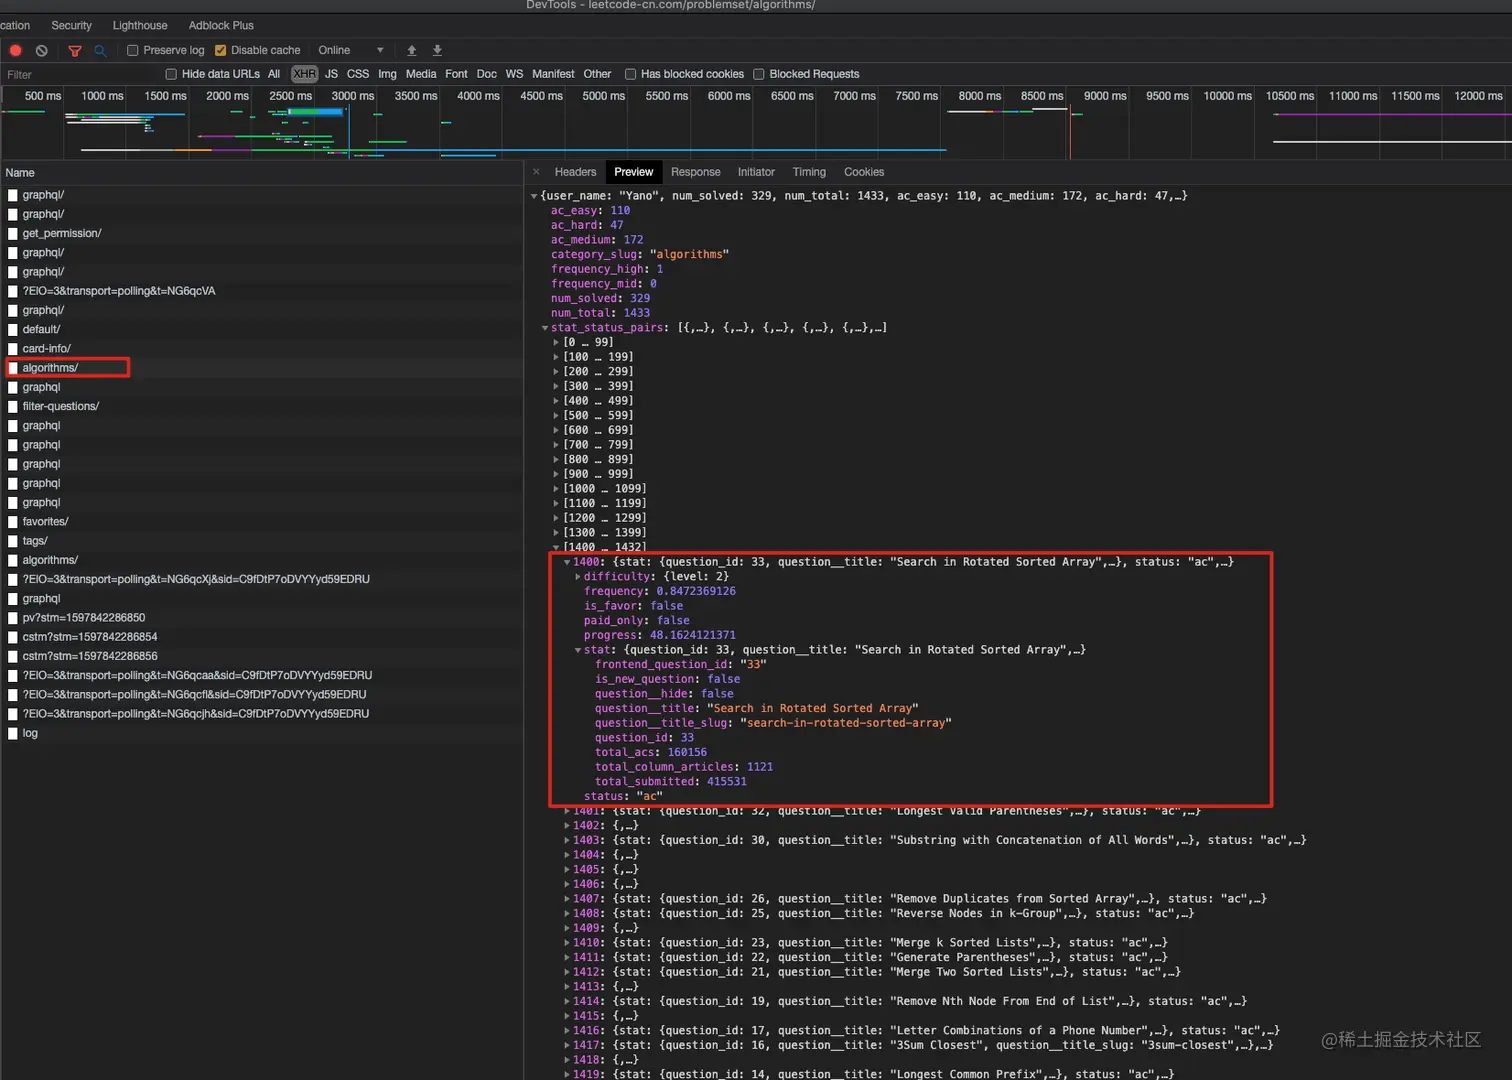Select the get_permission/ request
Image resolution: width=1512 pixels, height=1080 pixels.
point(262,234)
